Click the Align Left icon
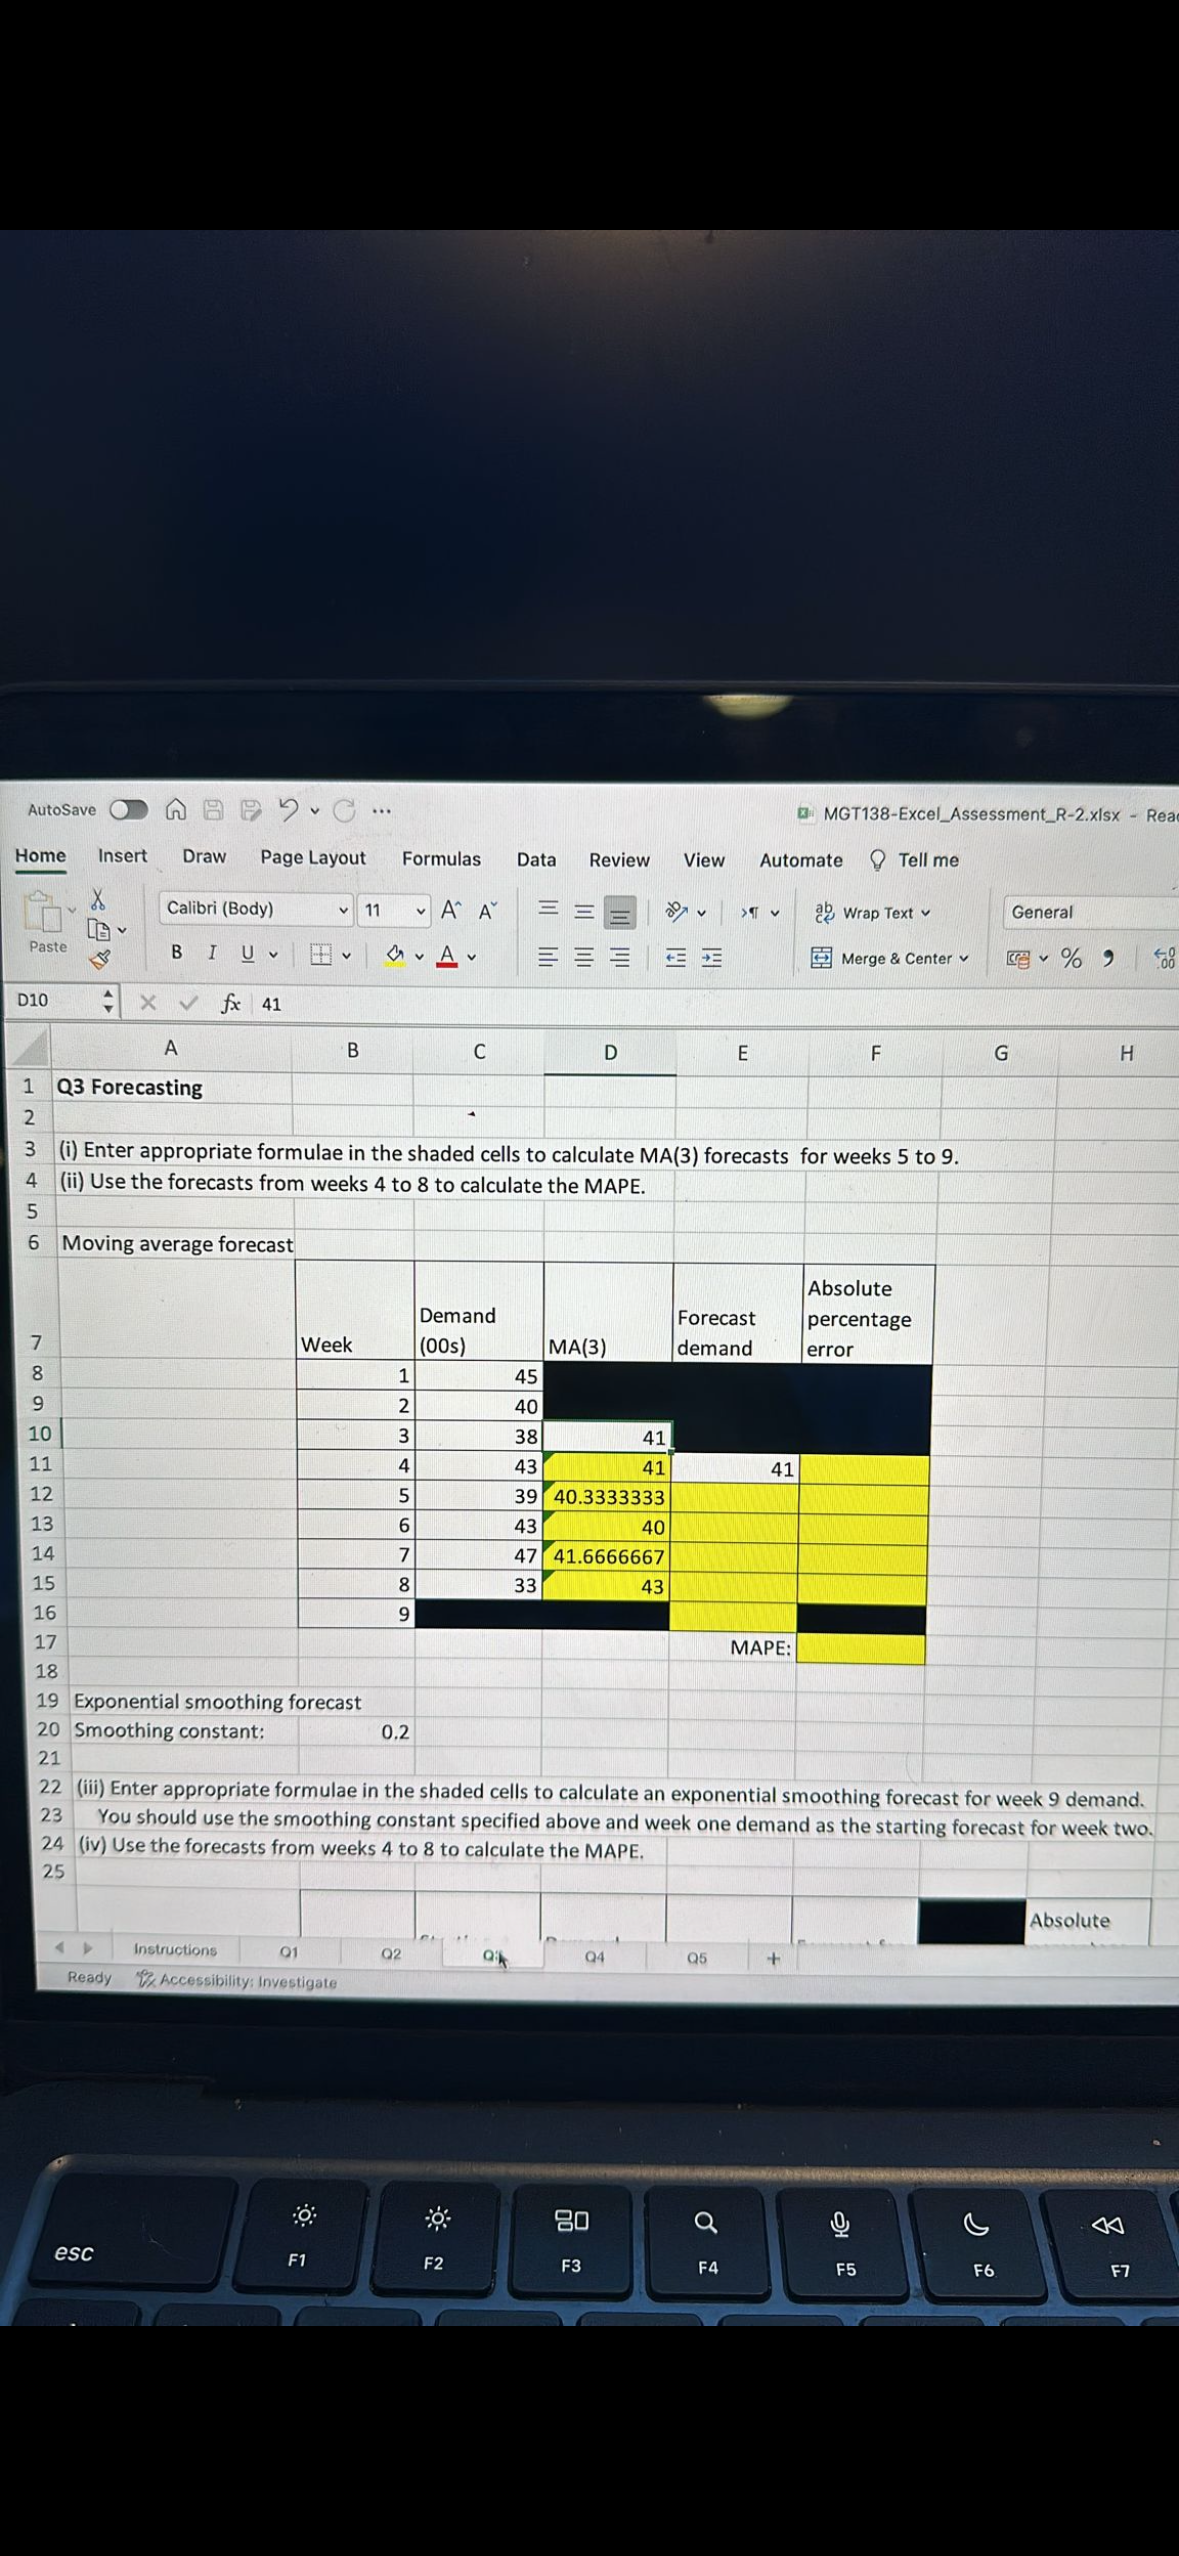Screen dimensions: 1179x2556 click(548, 957)
